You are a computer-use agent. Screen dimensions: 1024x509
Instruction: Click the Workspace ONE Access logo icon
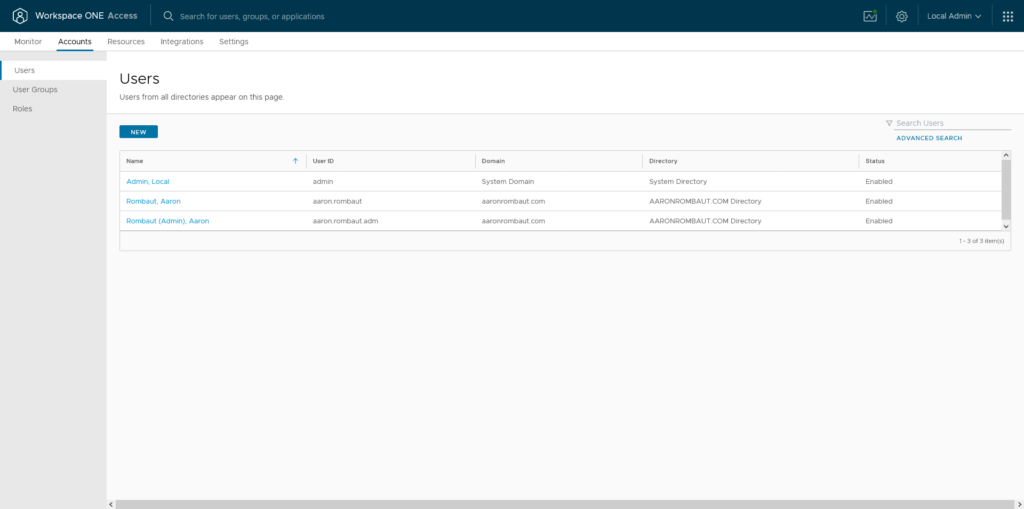(x=20, y=16)
